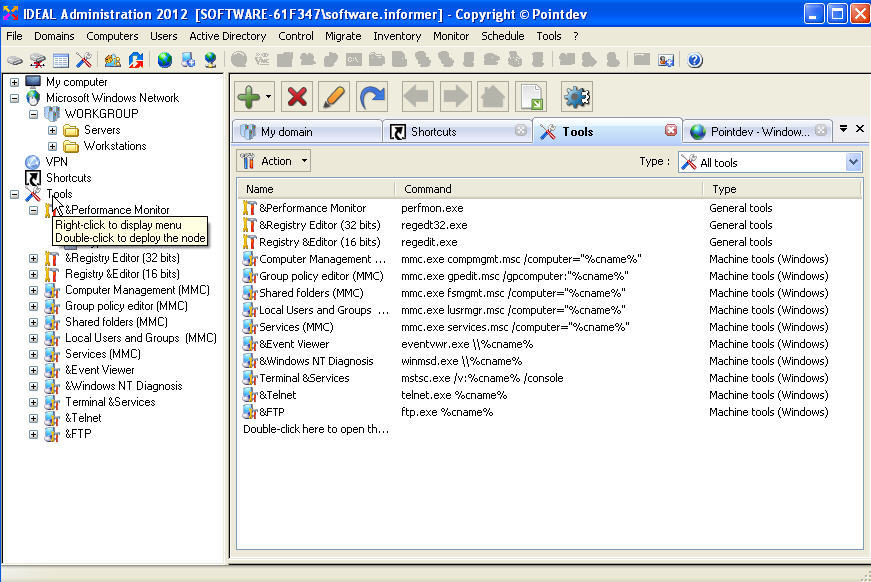This screenshot has height=582, width=871.
Task: Click the table grid icon in top toolbar
Action: coord(61,60)
